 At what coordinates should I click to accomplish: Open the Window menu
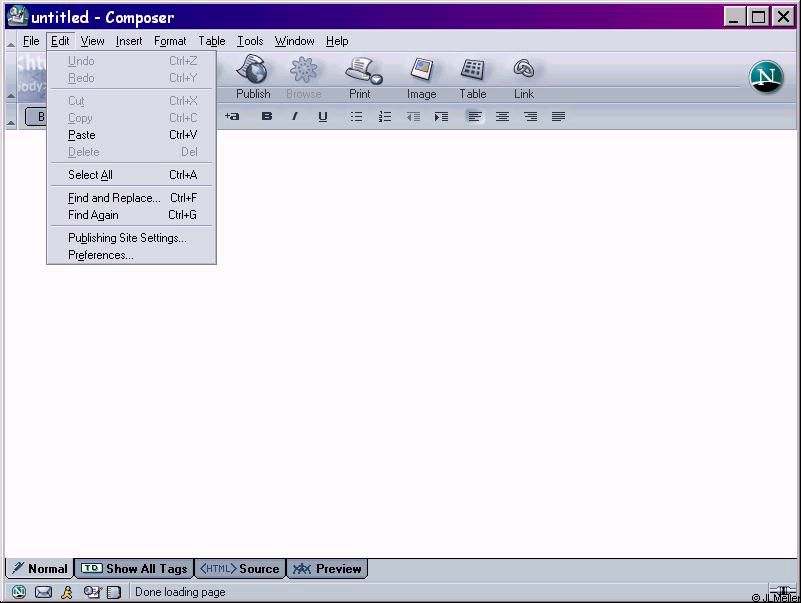pyautogui.click(x=294, y=41)
